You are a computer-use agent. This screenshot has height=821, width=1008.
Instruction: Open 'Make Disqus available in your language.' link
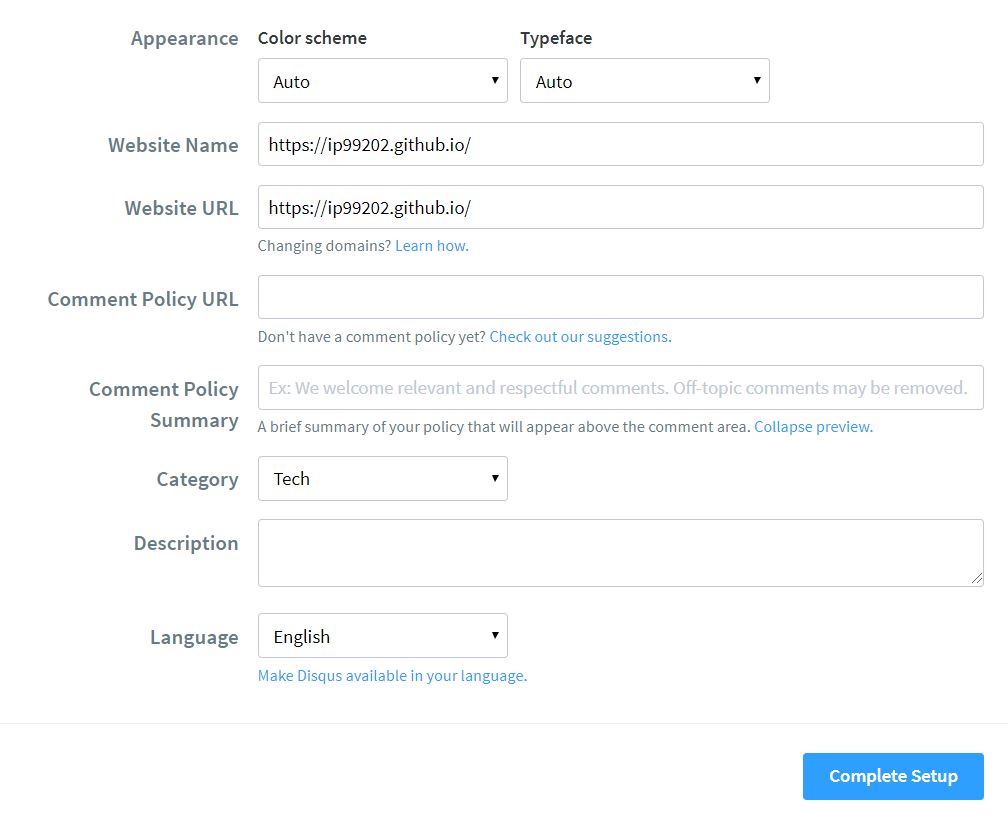click(392, 675)
